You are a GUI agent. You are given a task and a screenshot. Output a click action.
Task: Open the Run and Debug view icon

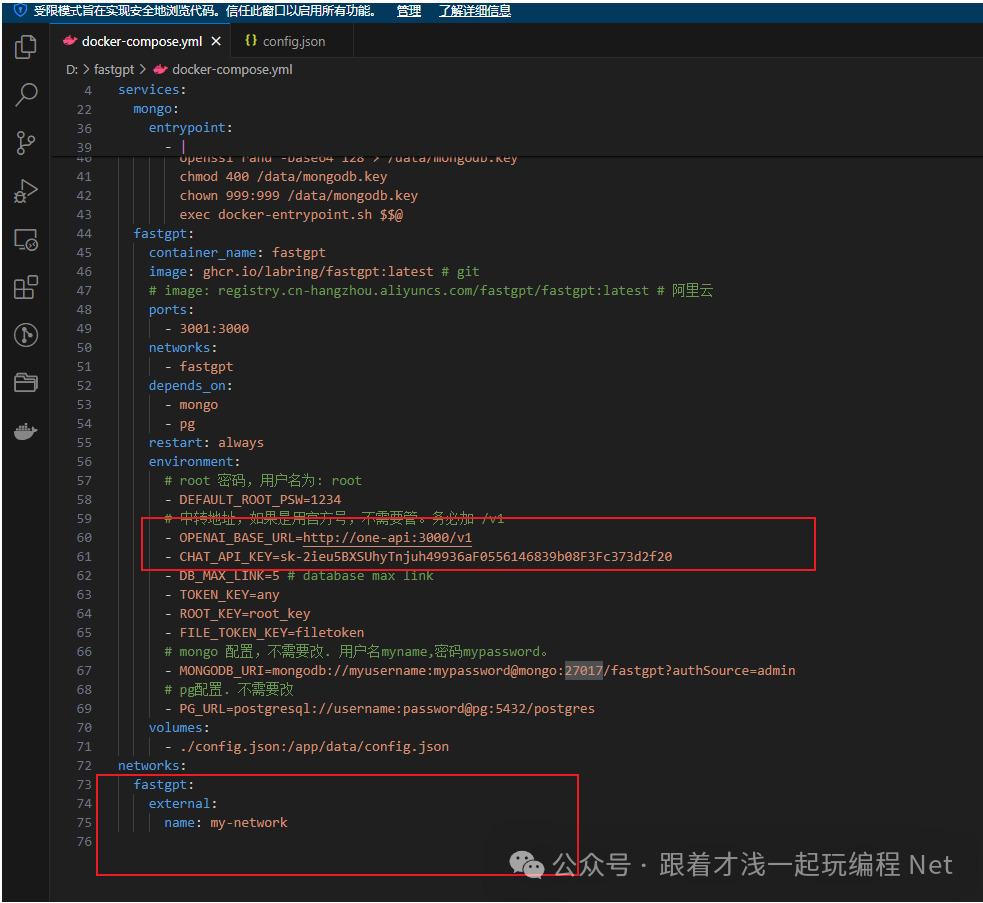26,191
